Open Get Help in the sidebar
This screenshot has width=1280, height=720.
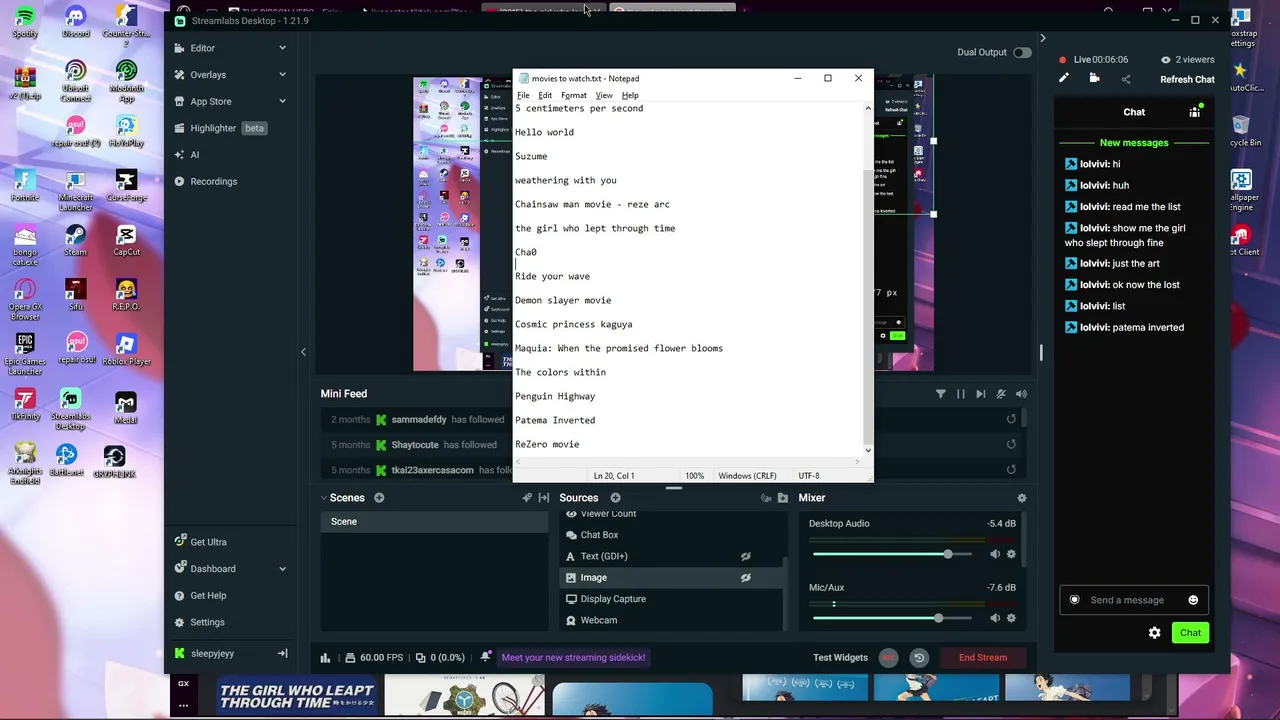(208, 596)
